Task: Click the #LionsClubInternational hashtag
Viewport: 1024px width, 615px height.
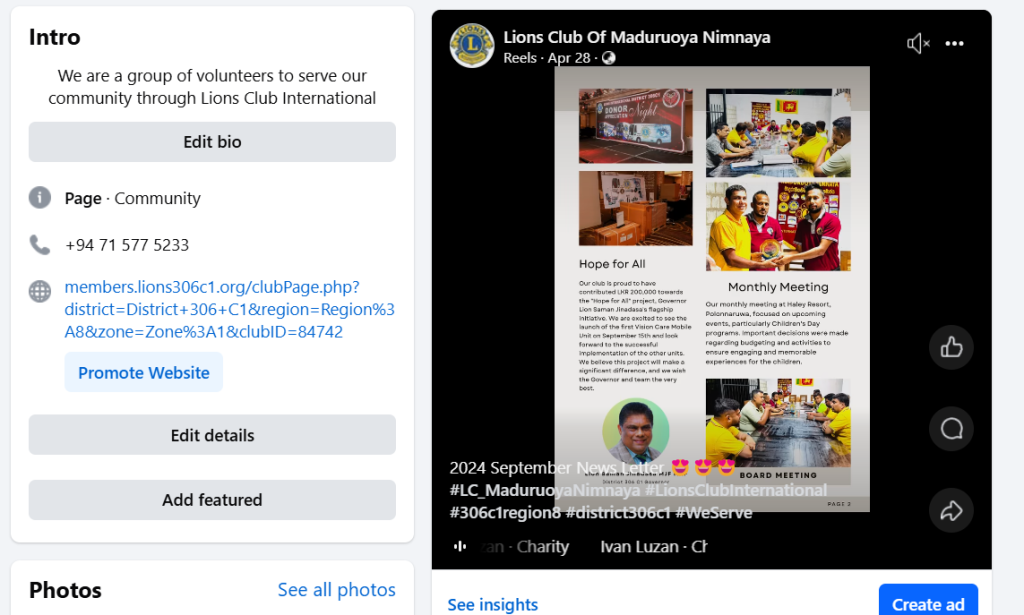Action: [735, 490]
